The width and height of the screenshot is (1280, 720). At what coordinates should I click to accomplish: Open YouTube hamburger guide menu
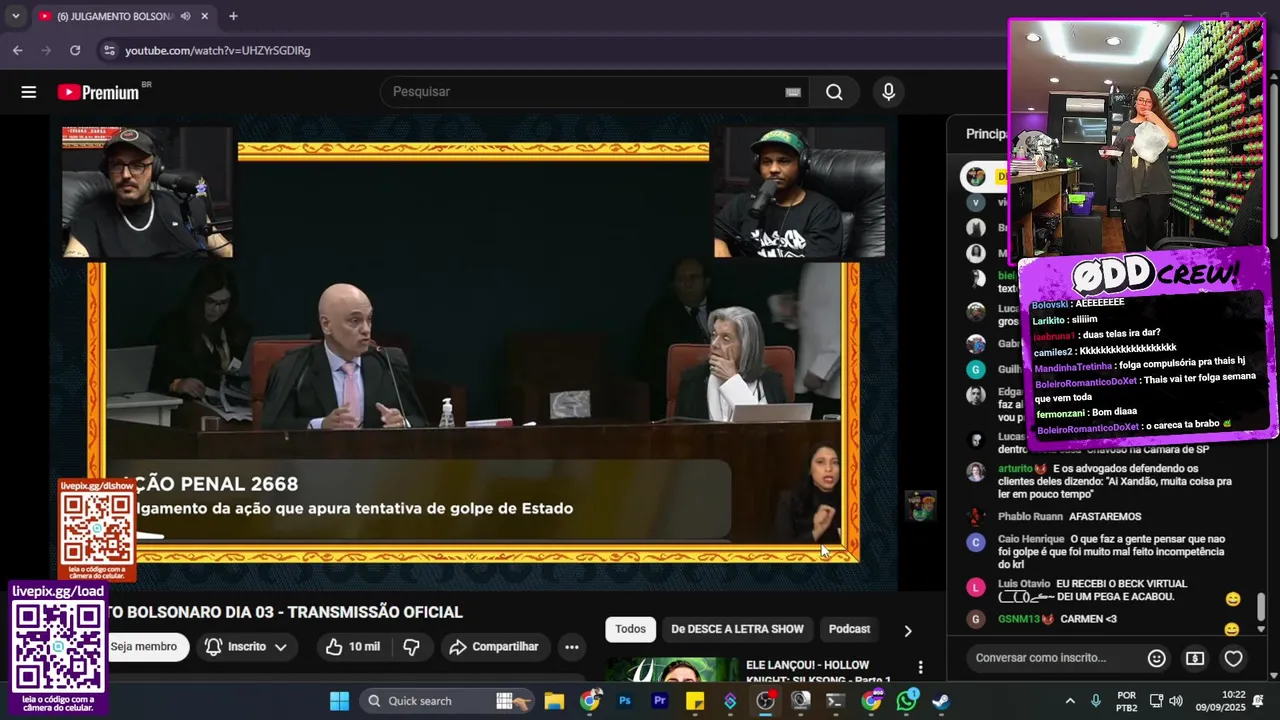[29, 92]
